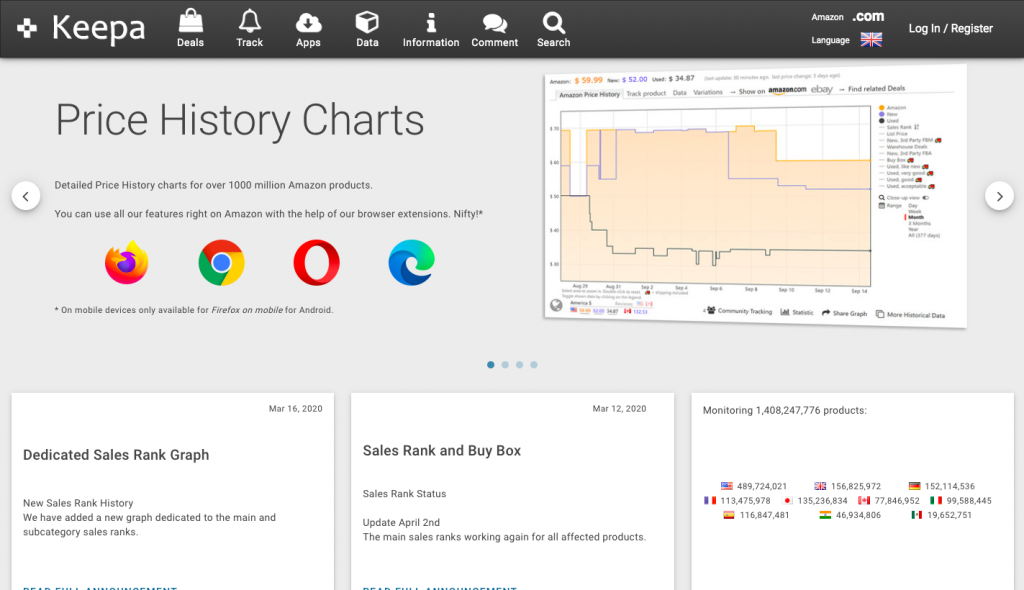Image resolution: width=1024 pixels, height=590 pixels.
Task: Select the third carousel dot
Action: pyautogui.click(x=519, y=365)
